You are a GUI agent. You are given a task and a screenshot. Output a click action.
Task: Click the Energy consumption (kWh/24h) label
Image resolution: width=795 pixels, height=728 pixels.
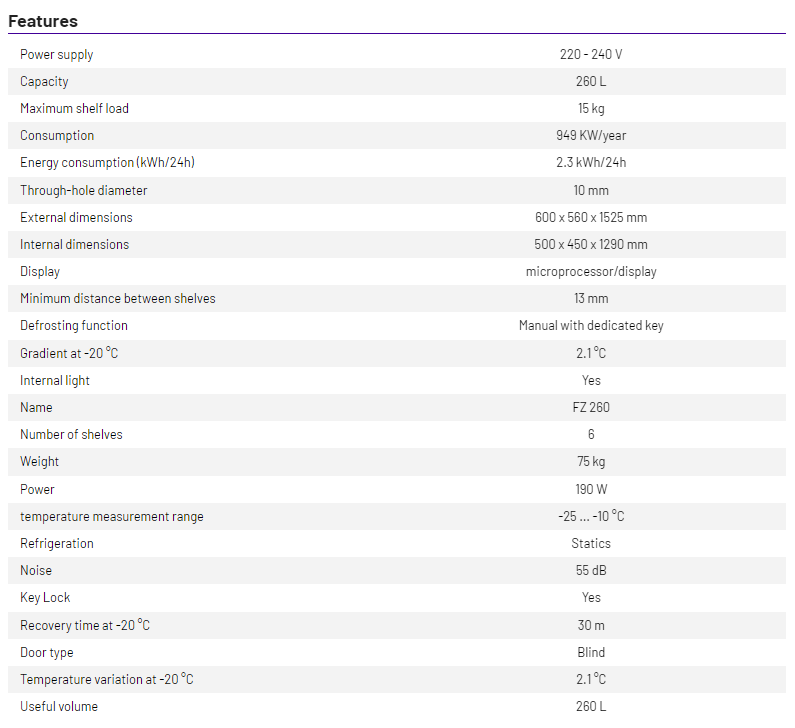[107, 162]
